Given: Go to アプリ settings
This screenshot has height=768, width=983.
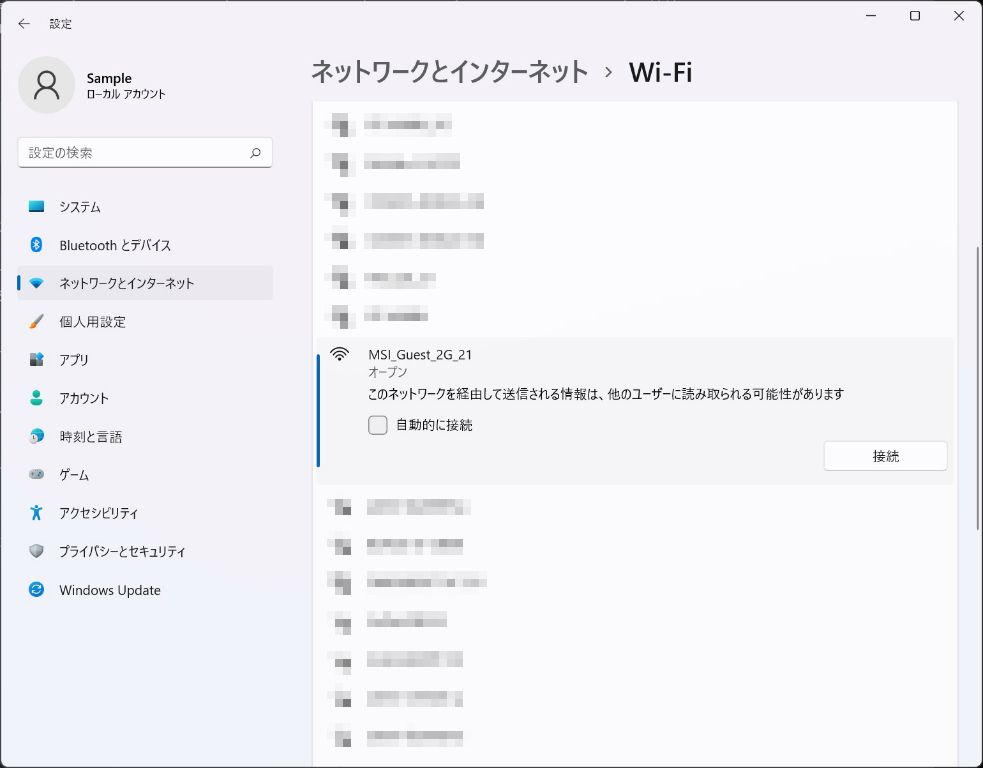Looking at the screenshot, I should [145, 360].
